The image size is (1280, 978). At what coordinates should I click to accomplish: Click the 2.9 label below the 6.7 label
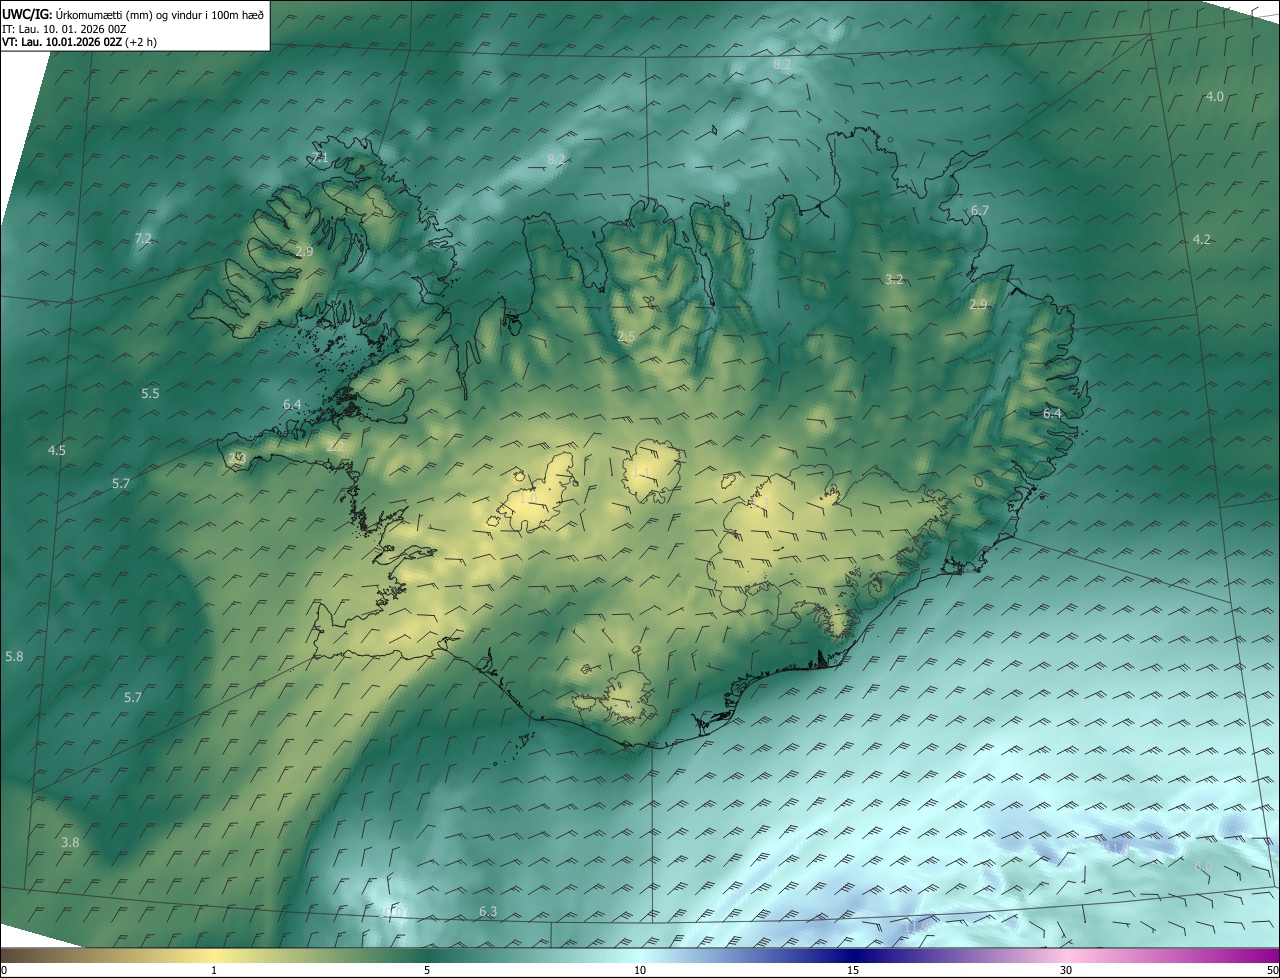click(978, 304)
